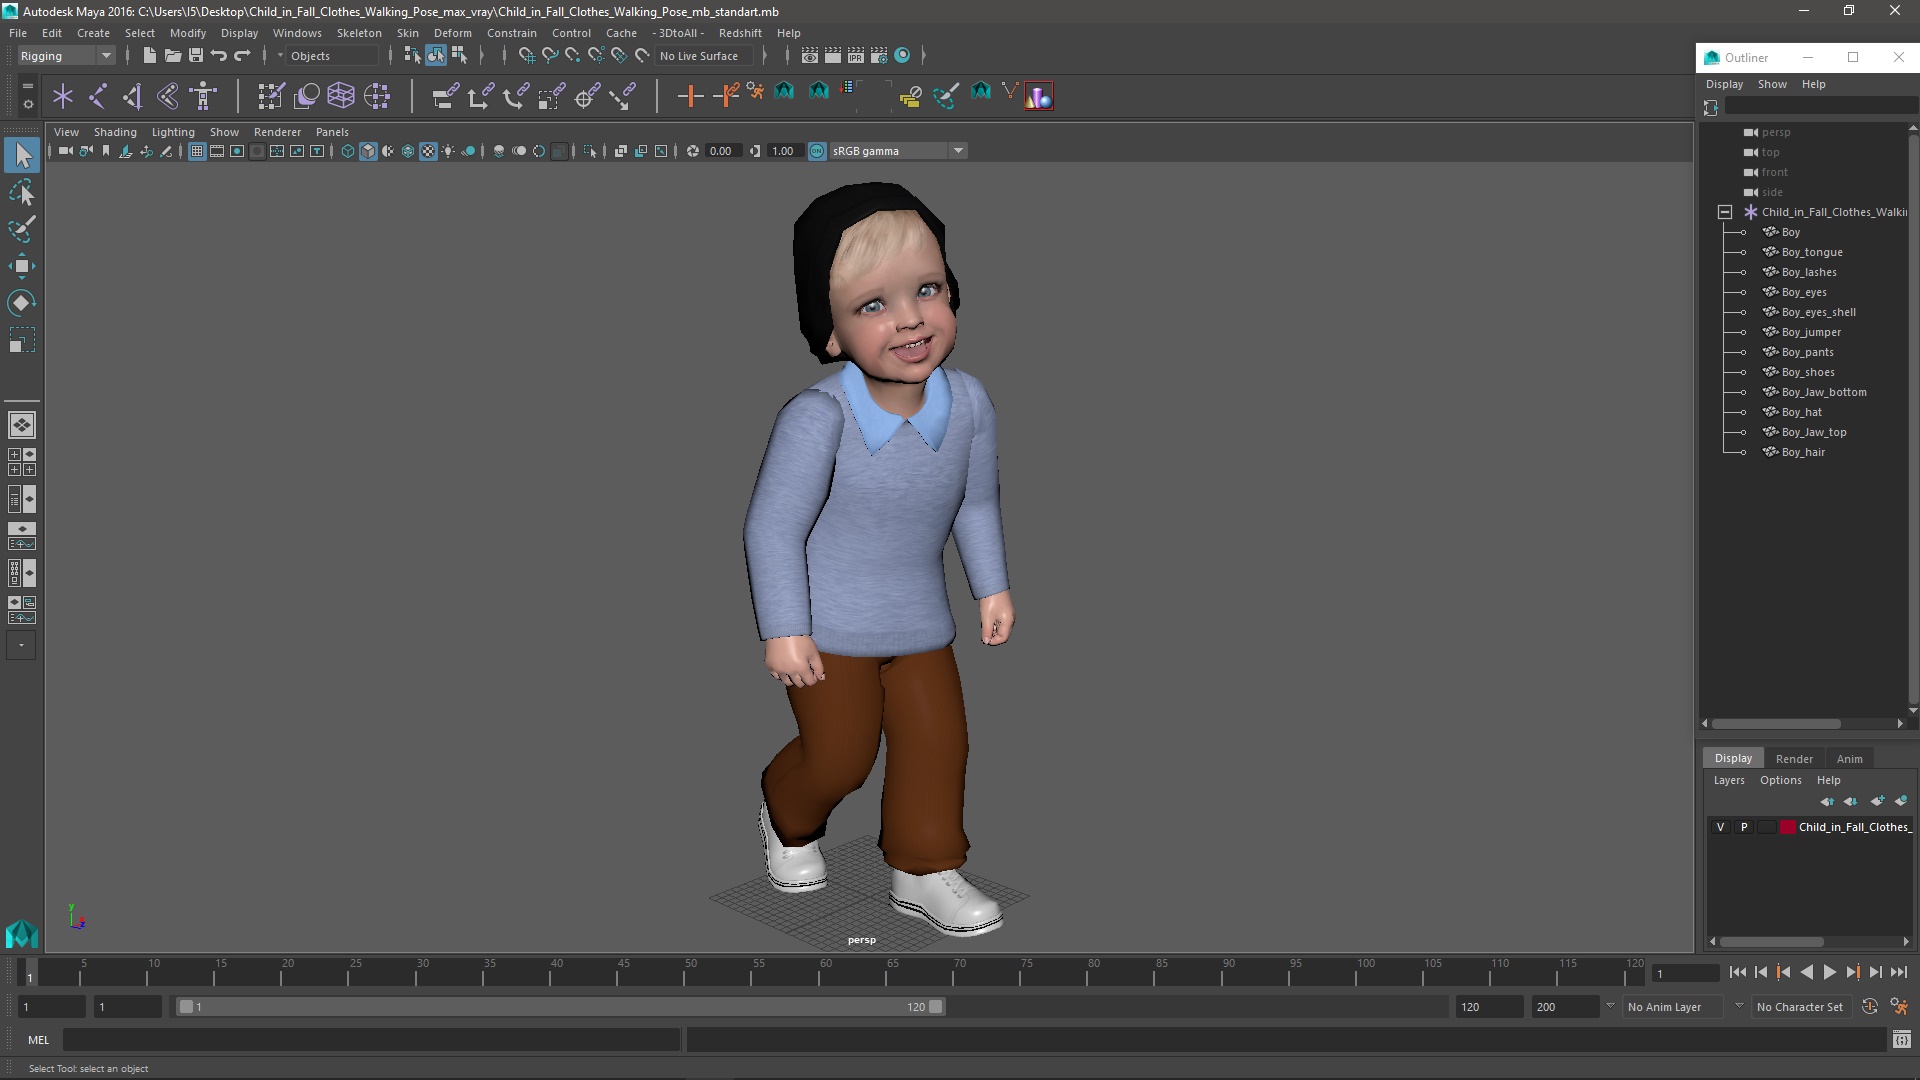Screen dimensions: 1920x1080
Task: Click the Outliner horizontal scrollbar
Action: 1775,724
